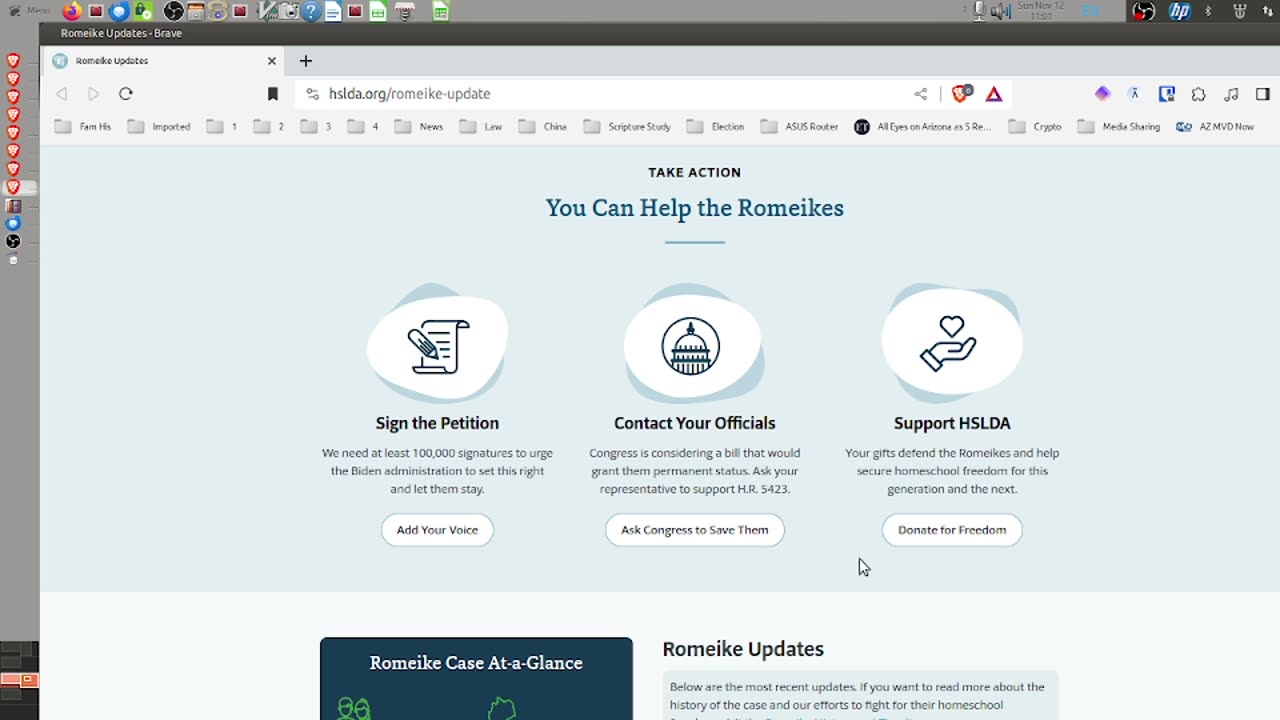This screenshot has width=1280, height=720.
Task: Open All Eyes on Arizona bookmark
Action: point(923,126)
